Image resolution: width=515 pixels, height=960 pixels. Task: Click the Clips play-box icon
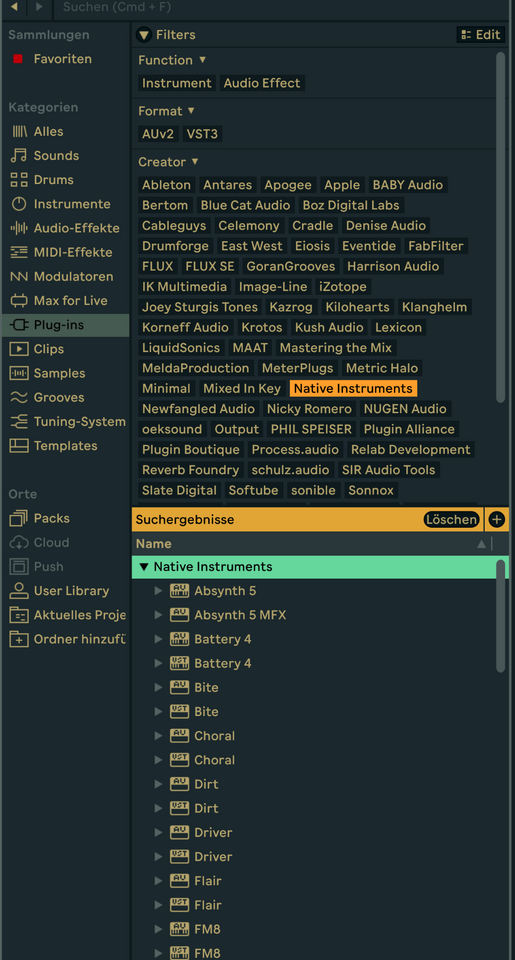click(x=19, y=349)
